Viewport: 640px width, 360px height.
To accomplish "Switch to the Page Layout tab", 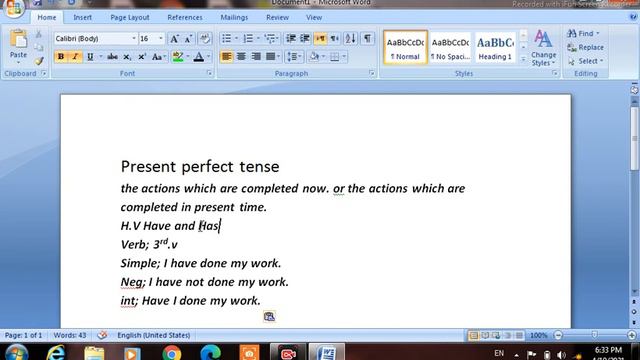I will 130,18.
